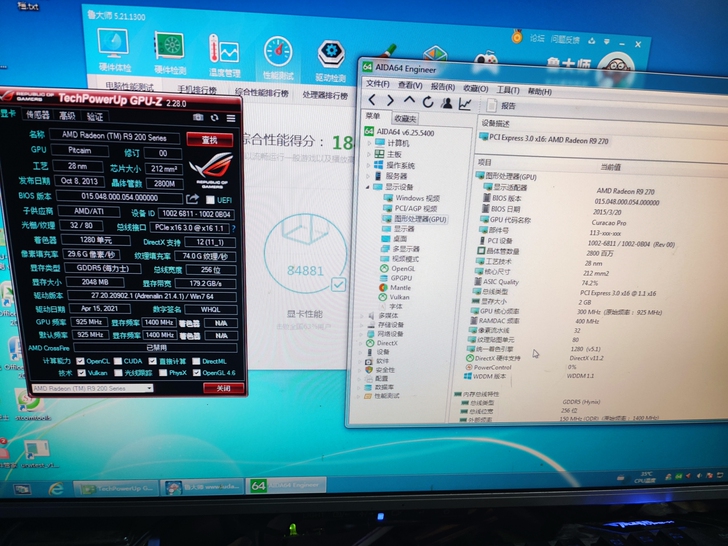Expand 存储设备 node in AIDA64 tree

tap(362, 325)
